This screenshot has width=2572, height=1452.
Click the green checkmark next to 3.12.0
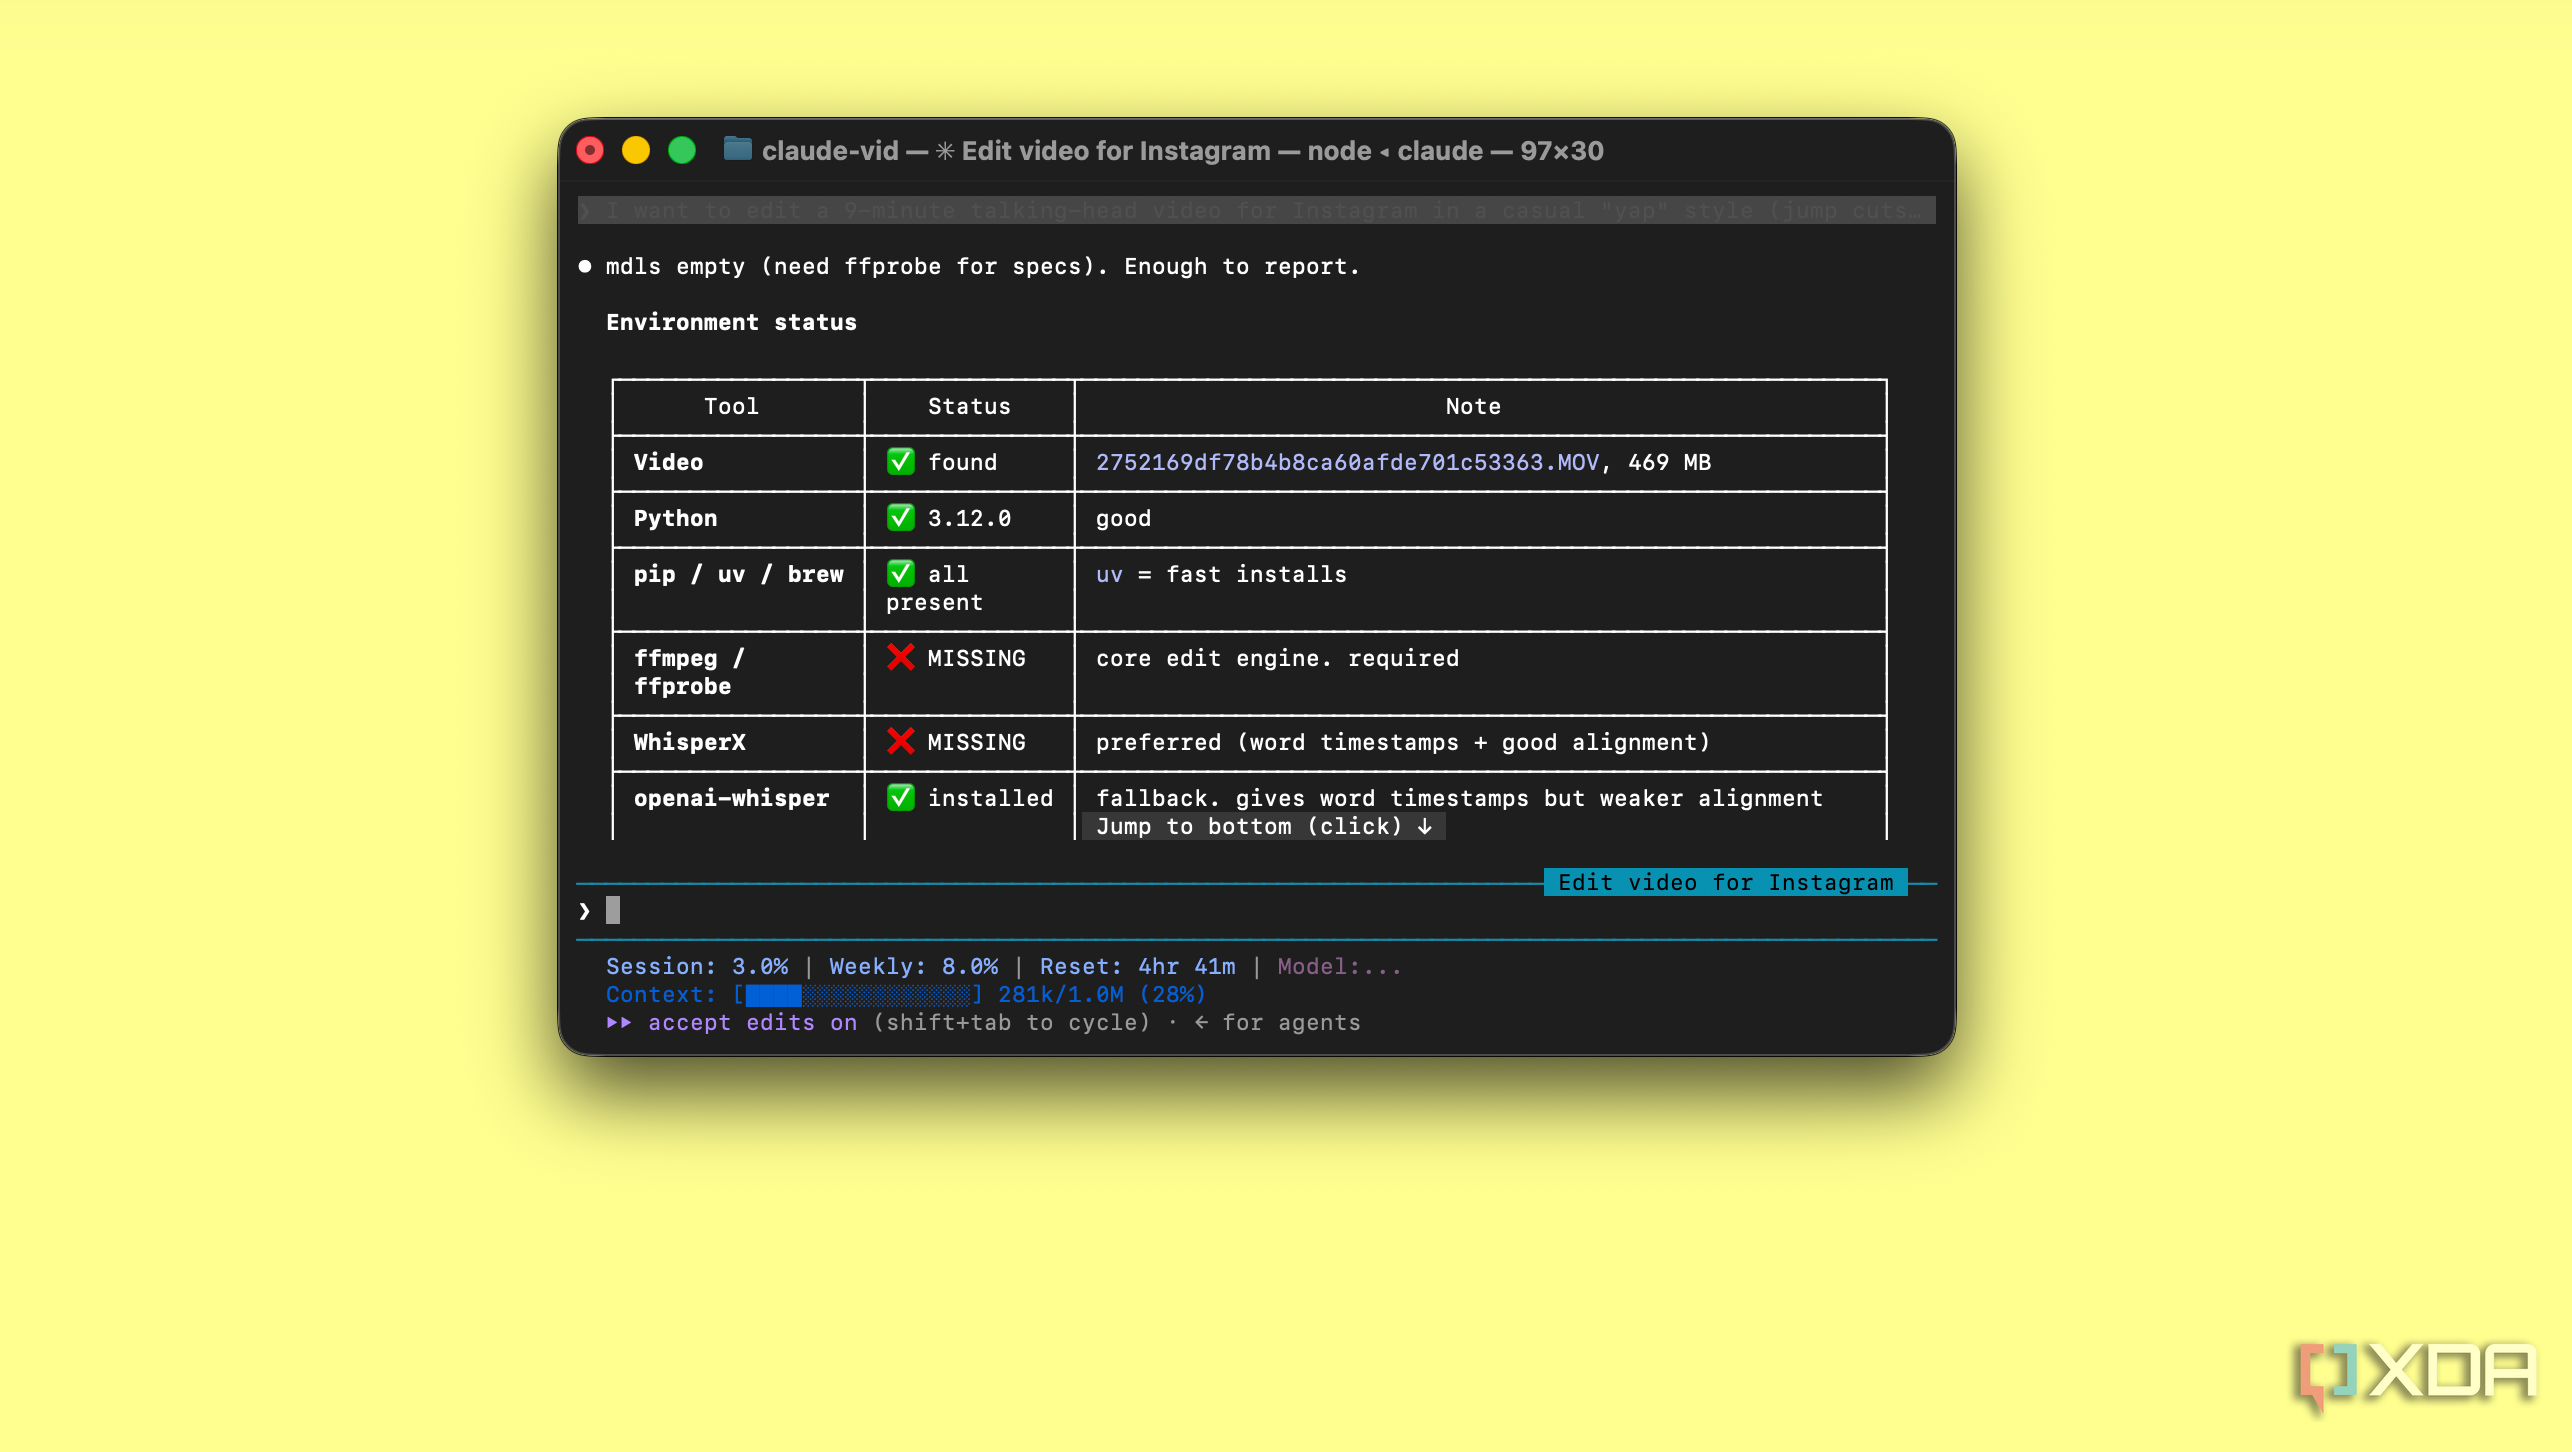pos(900,517)
